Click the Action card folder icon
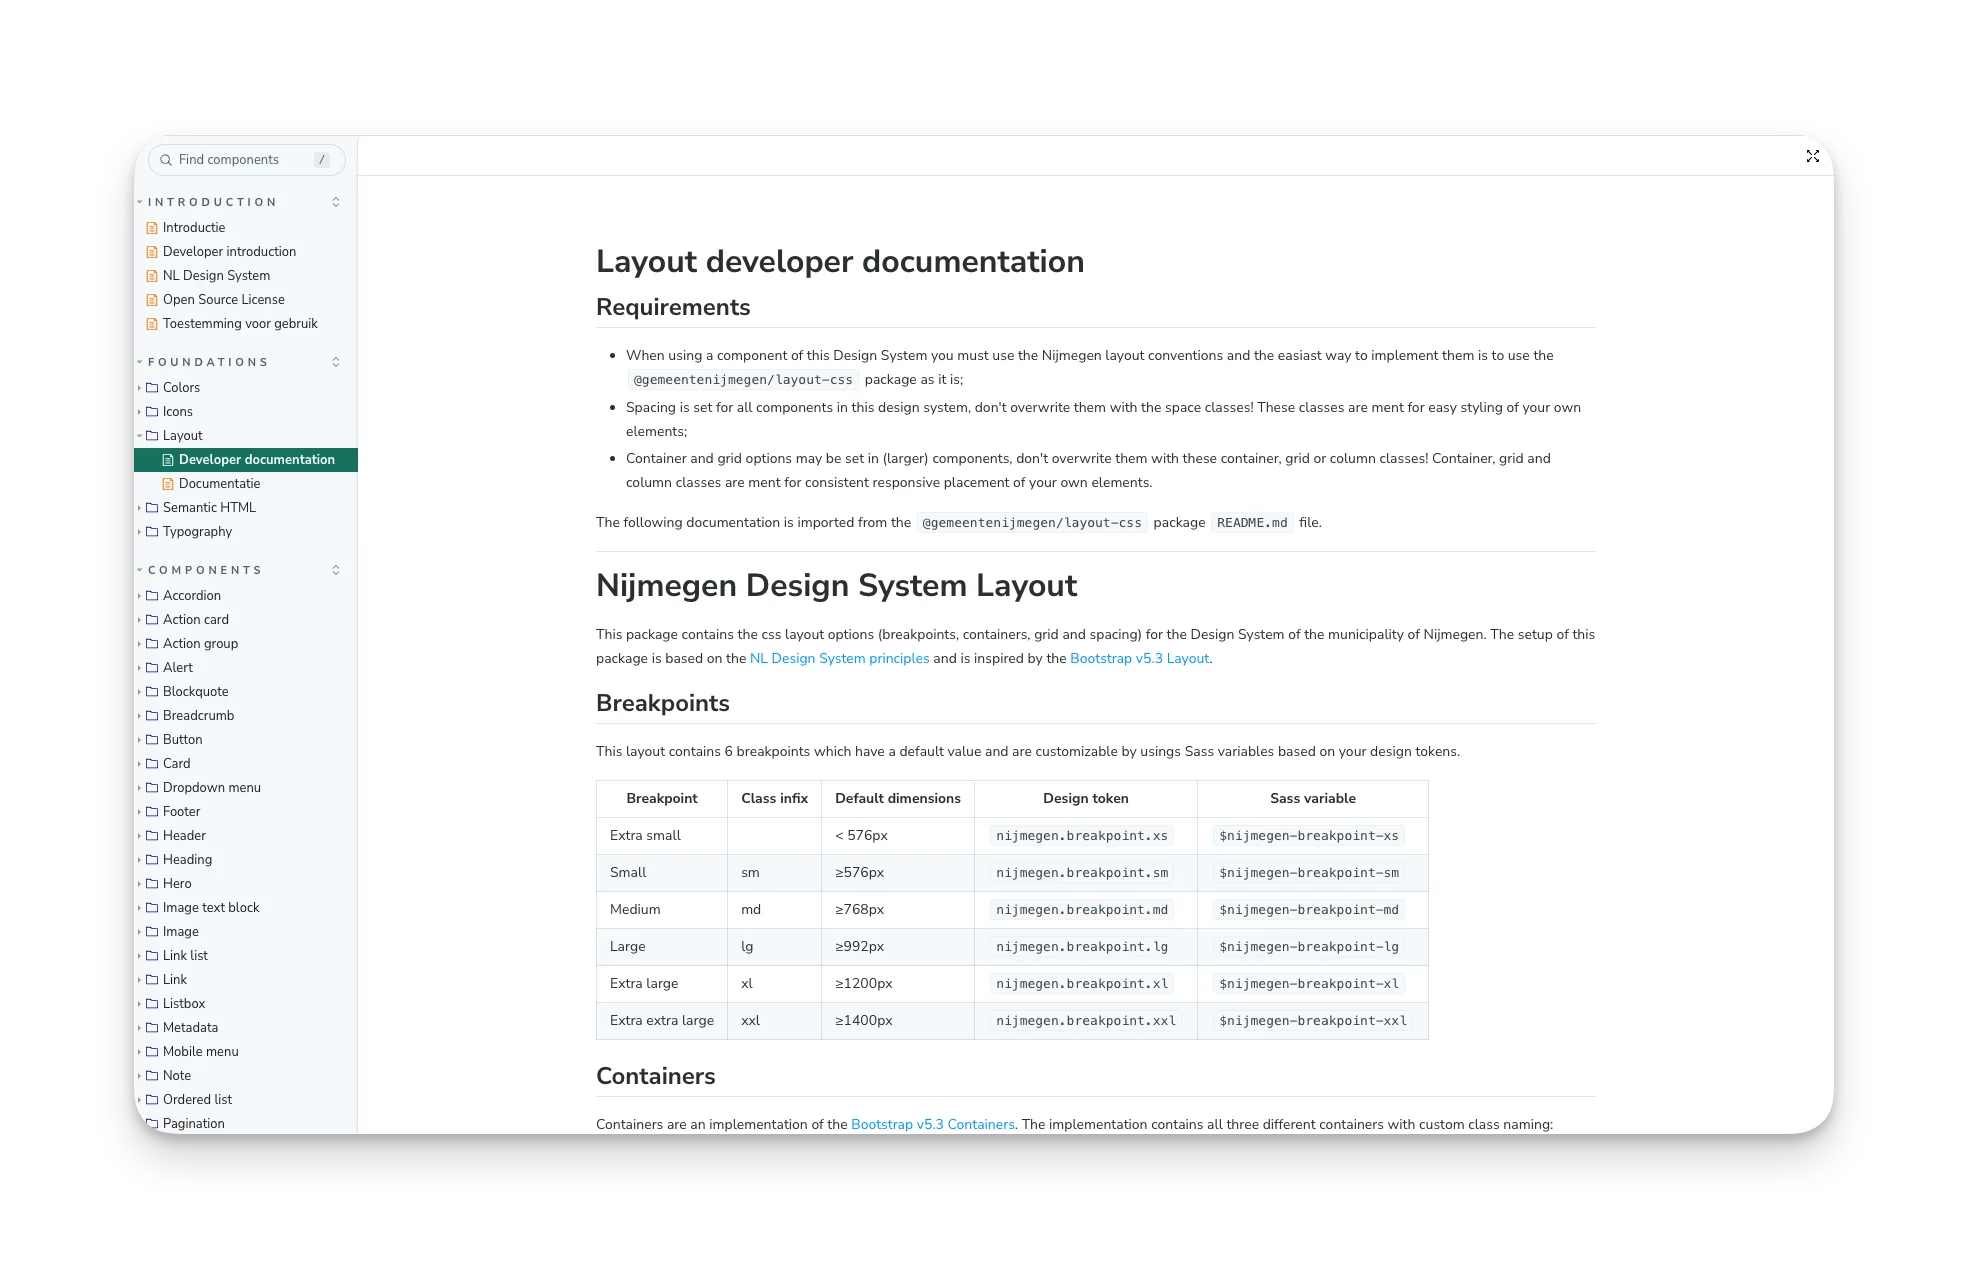1968x1268 pixels. click(152, 620)
